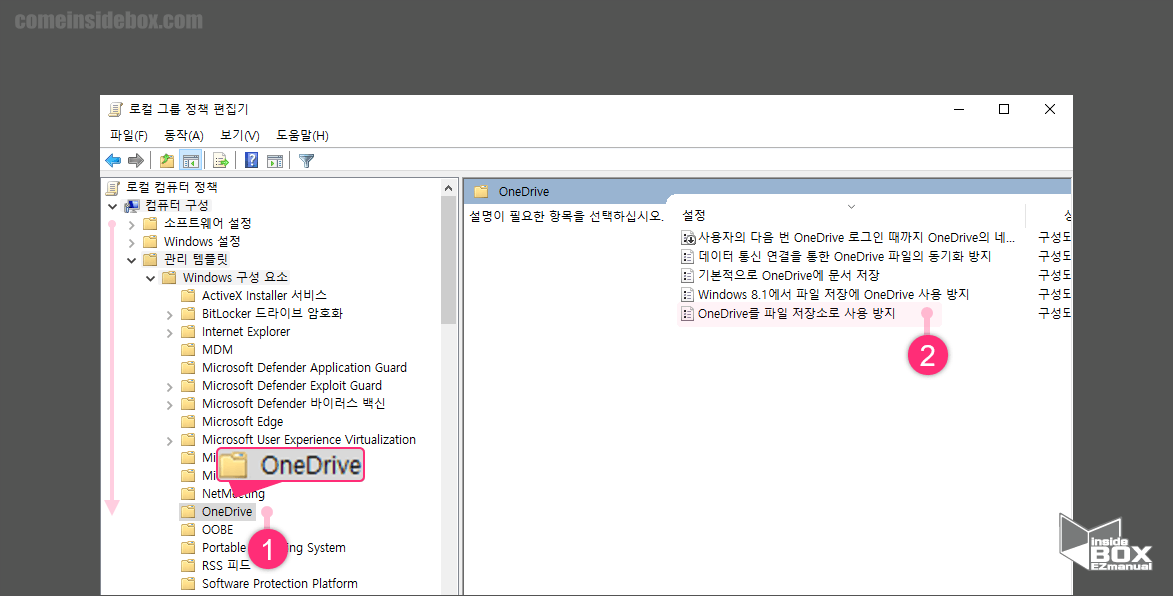Click the policy icon for Windows 8.1에서 파일 저장

pos(687,295)
